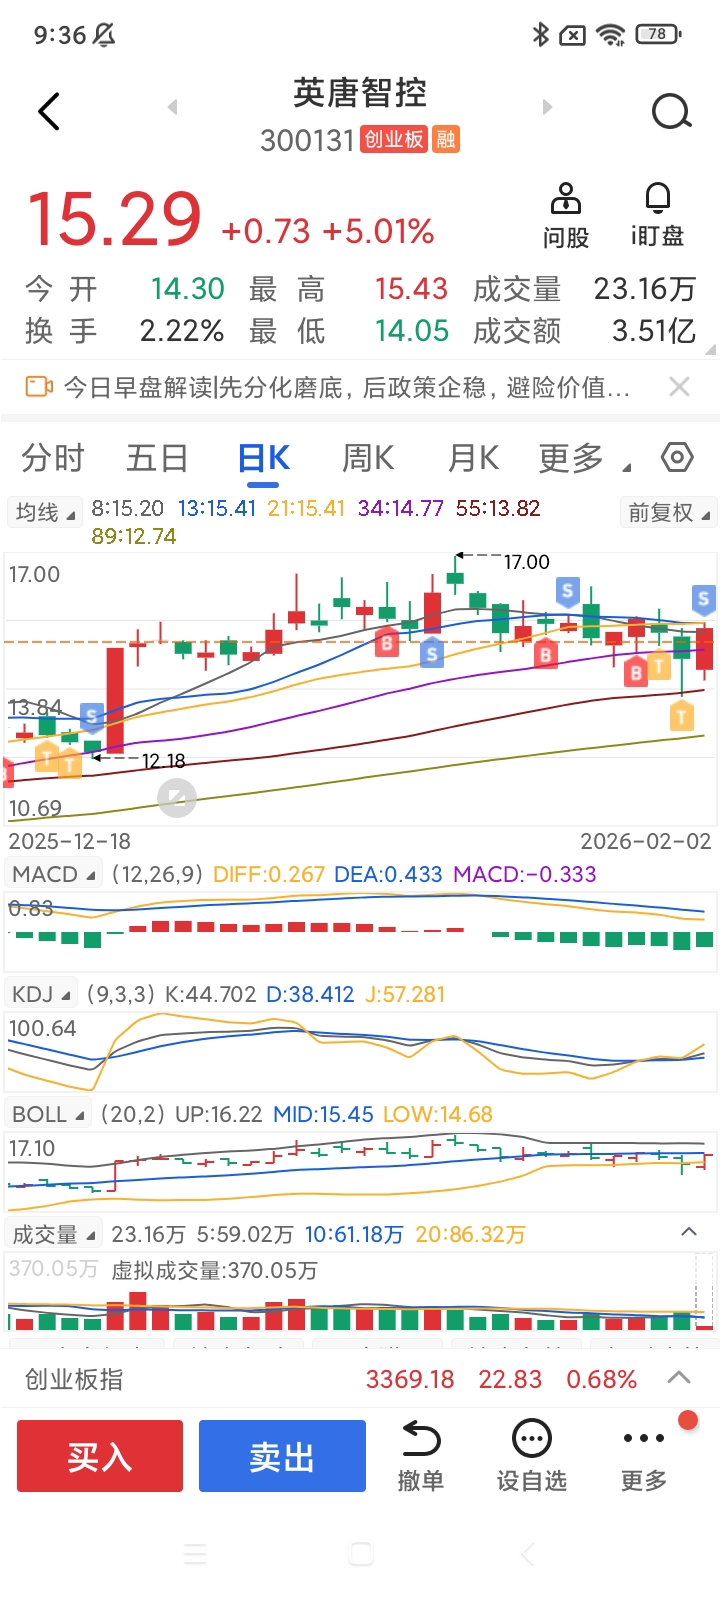Tap the 最低 14.05 value

pyautogui.click(x=411, y=330)
